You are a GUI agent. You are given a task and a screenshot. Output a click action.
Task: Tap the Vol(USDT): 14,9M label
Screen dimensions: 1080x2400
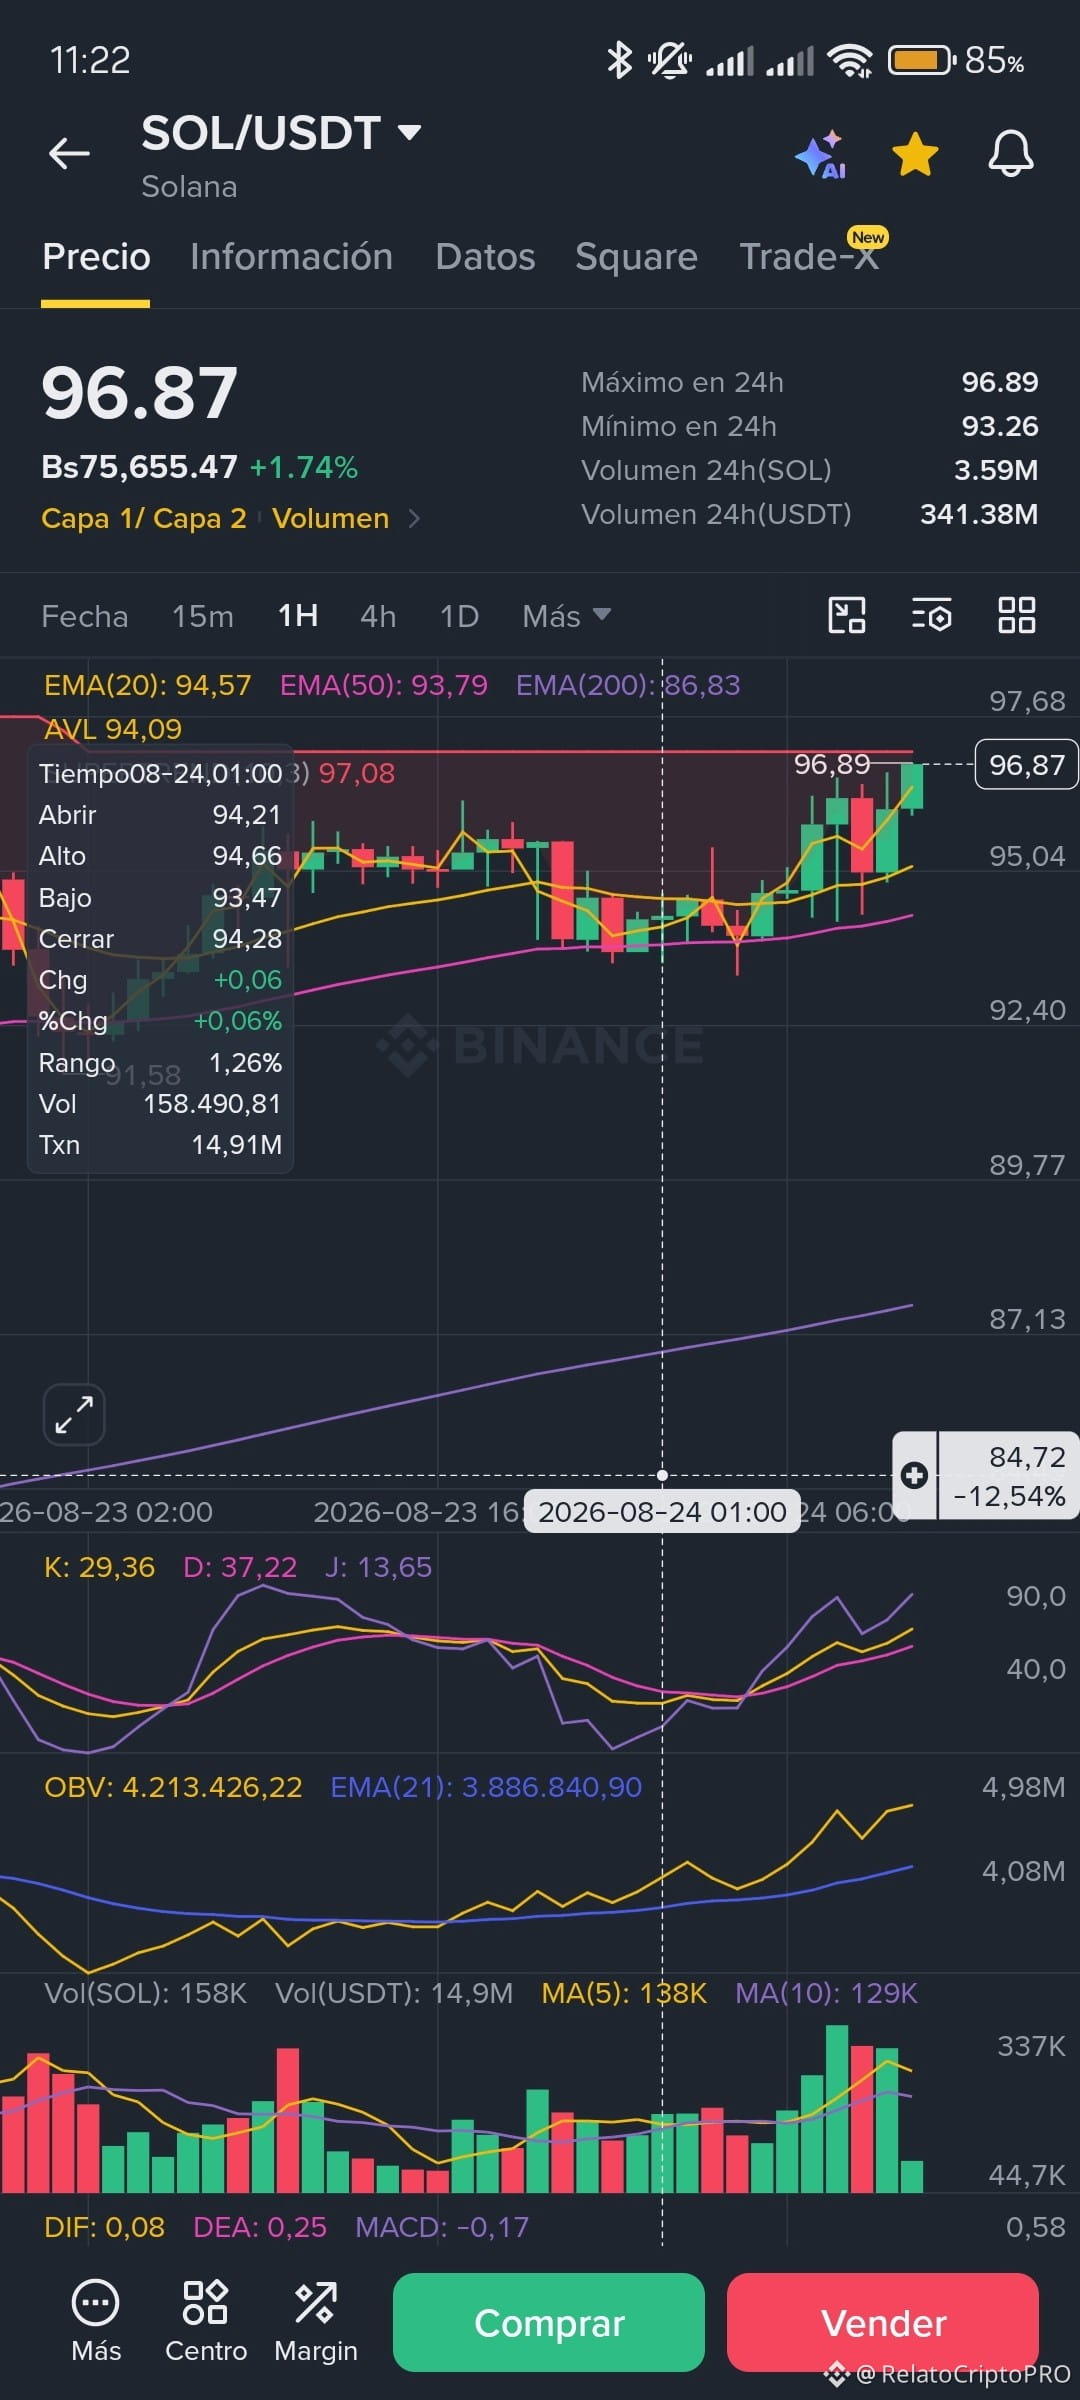(x=394, y=1993)
